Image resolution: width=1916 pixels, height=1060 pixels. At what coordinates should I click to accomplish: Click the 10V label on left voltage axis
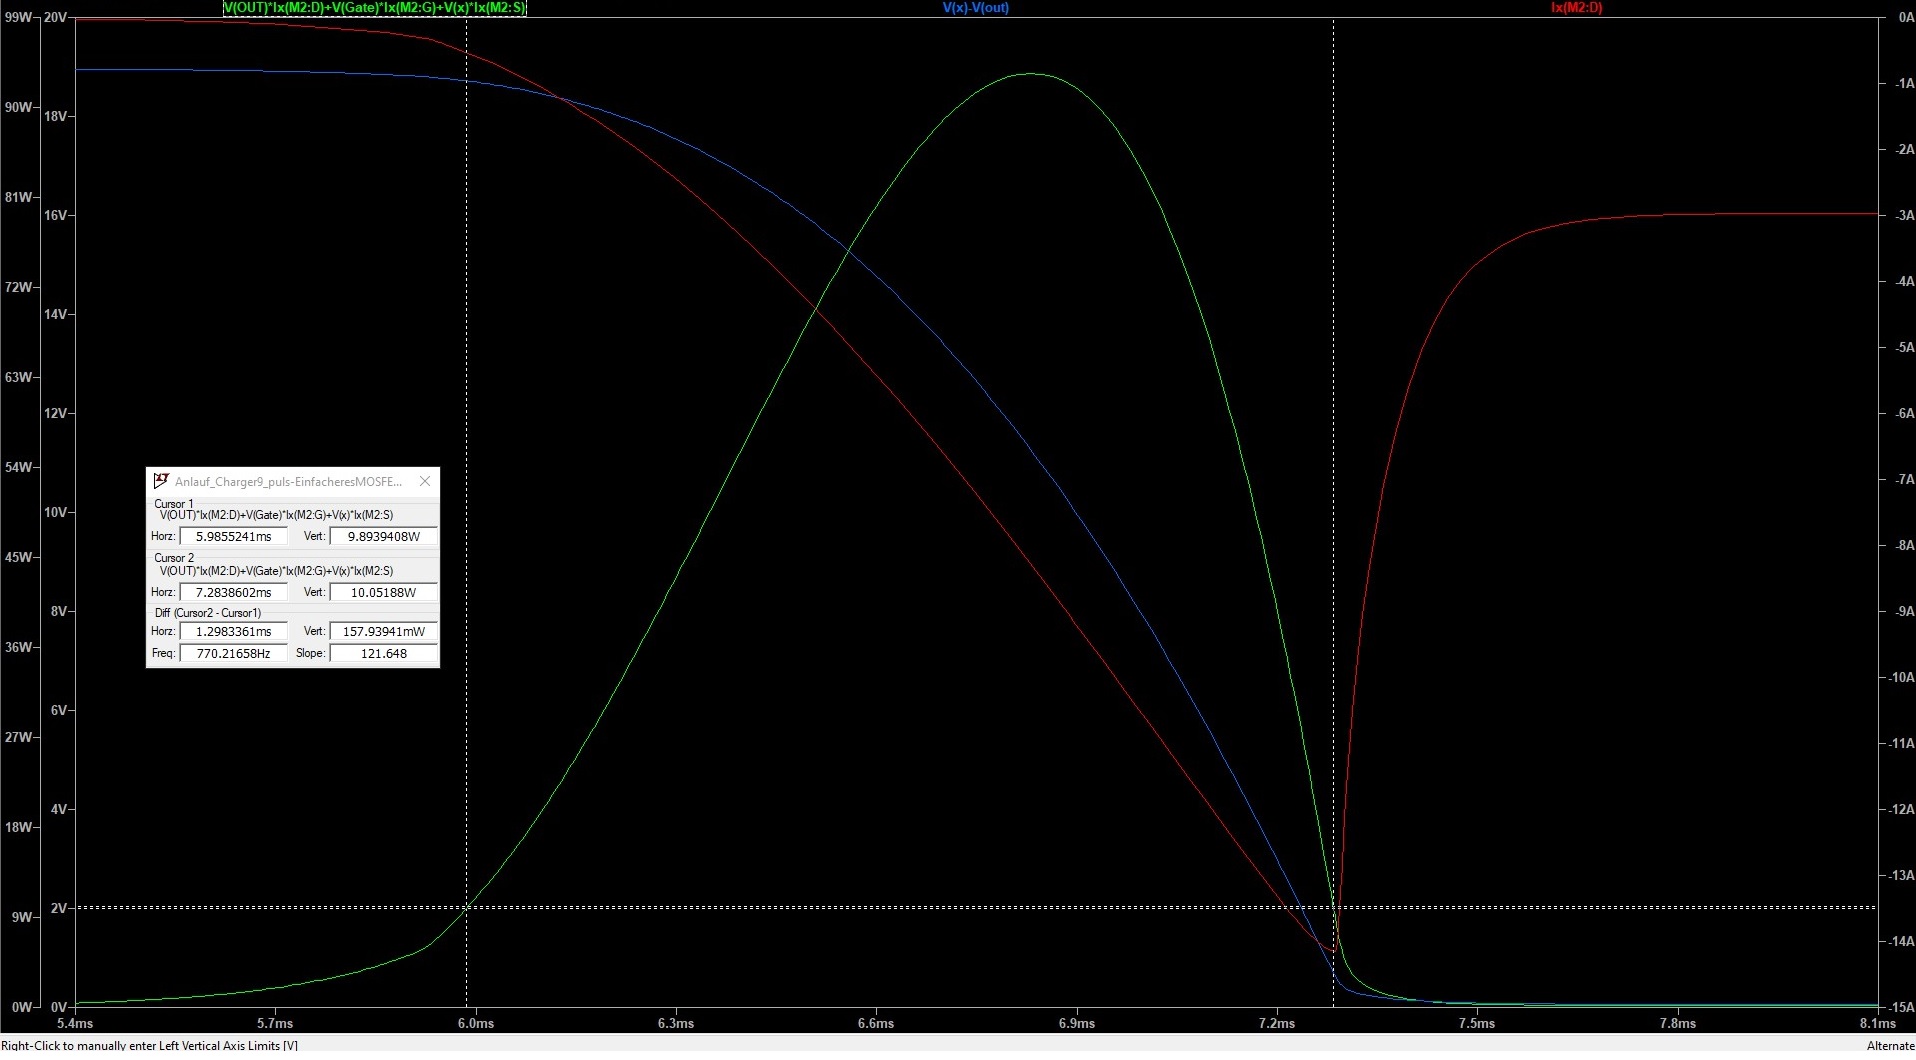click(x=56, y=512)
